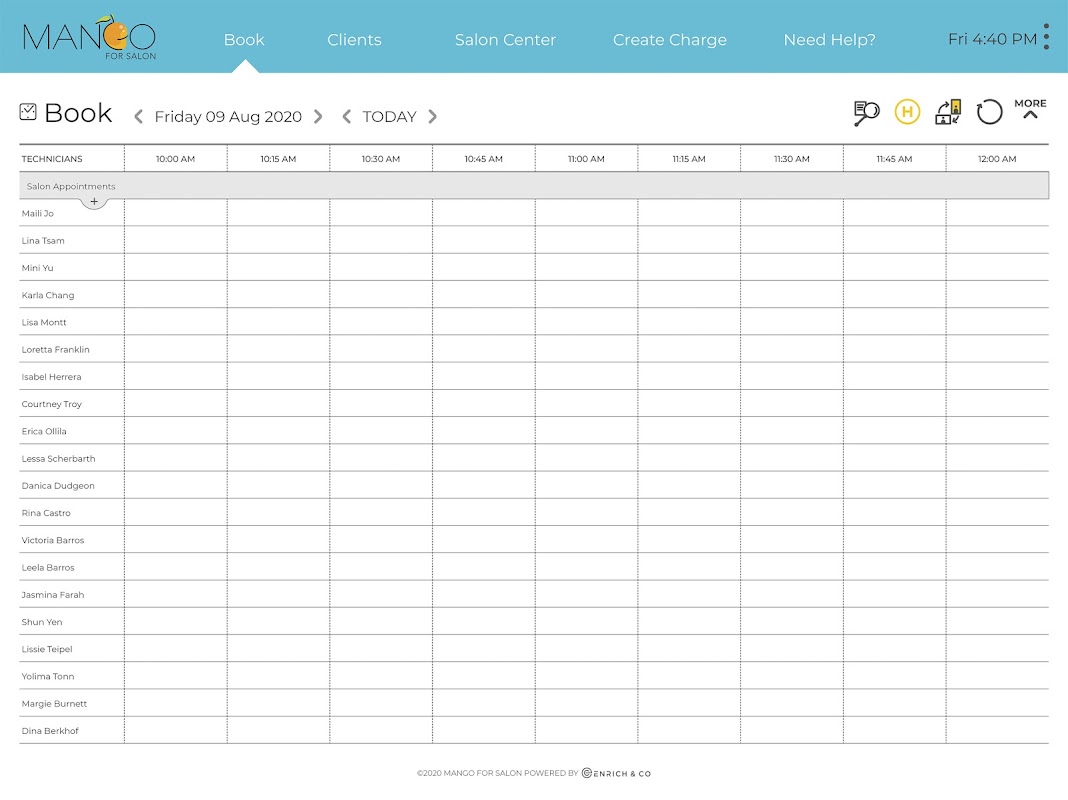Expand Salon Appointments with plus button
This screenshot has width=1068, height=800.
point(94,202)
